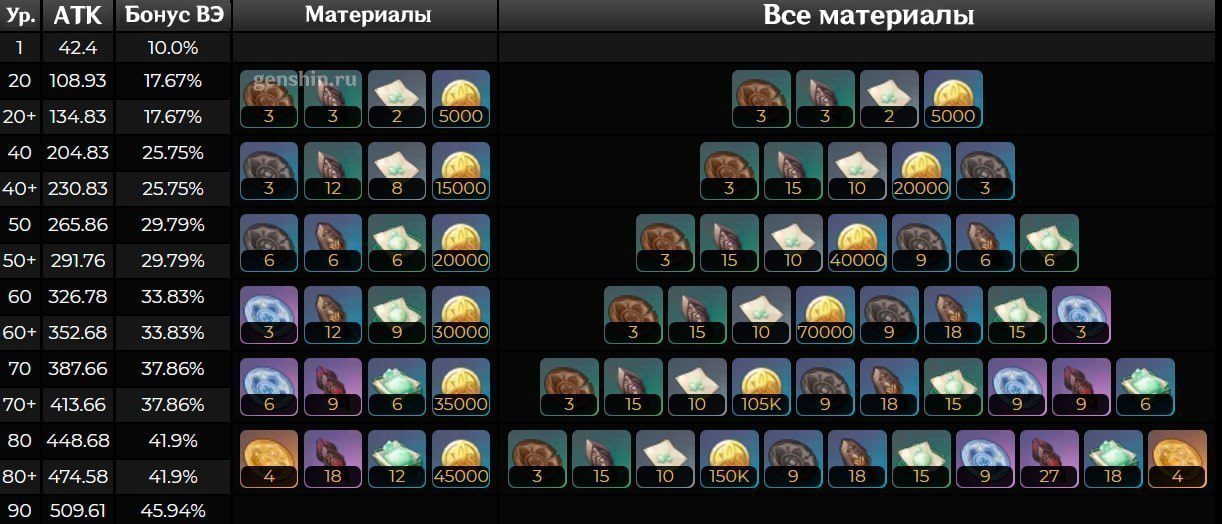Image resolution: width=1222 pixels, height=524 pixels.
Task: Click the purple material icon labeled 27
Action: point(1049,459)
